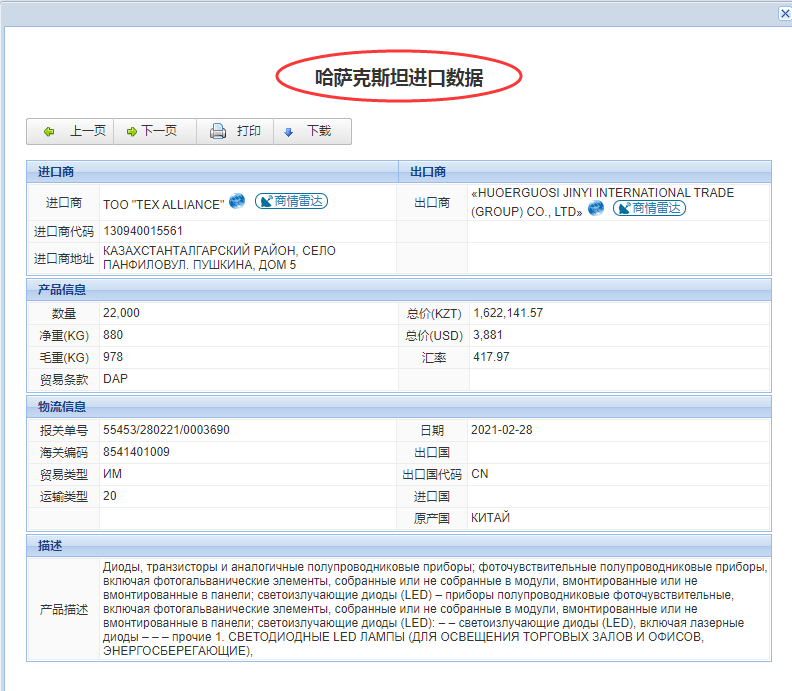Click the 日期 field label

(432, 431)
